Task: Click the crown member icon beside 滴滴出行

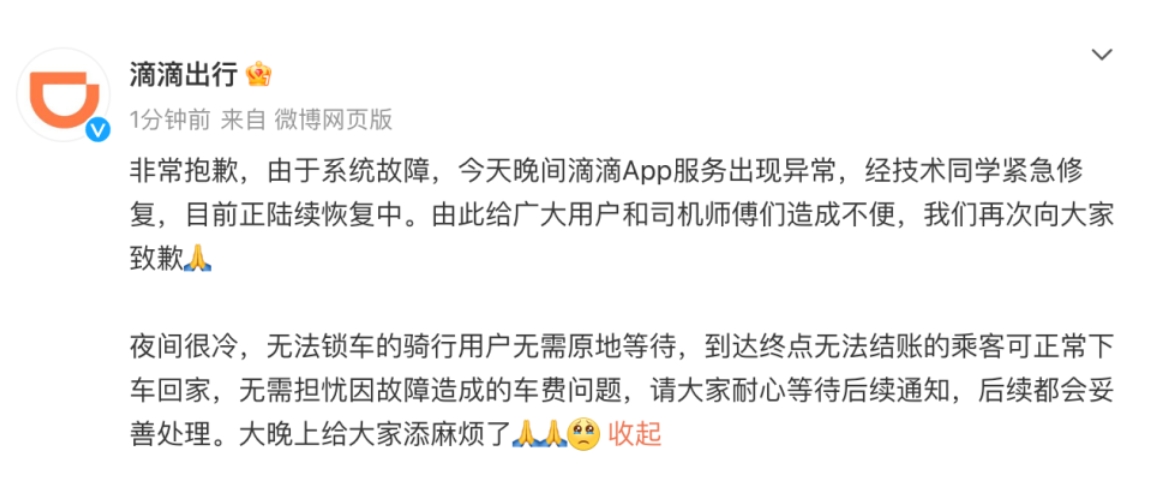Action: (x=259, y=74)
